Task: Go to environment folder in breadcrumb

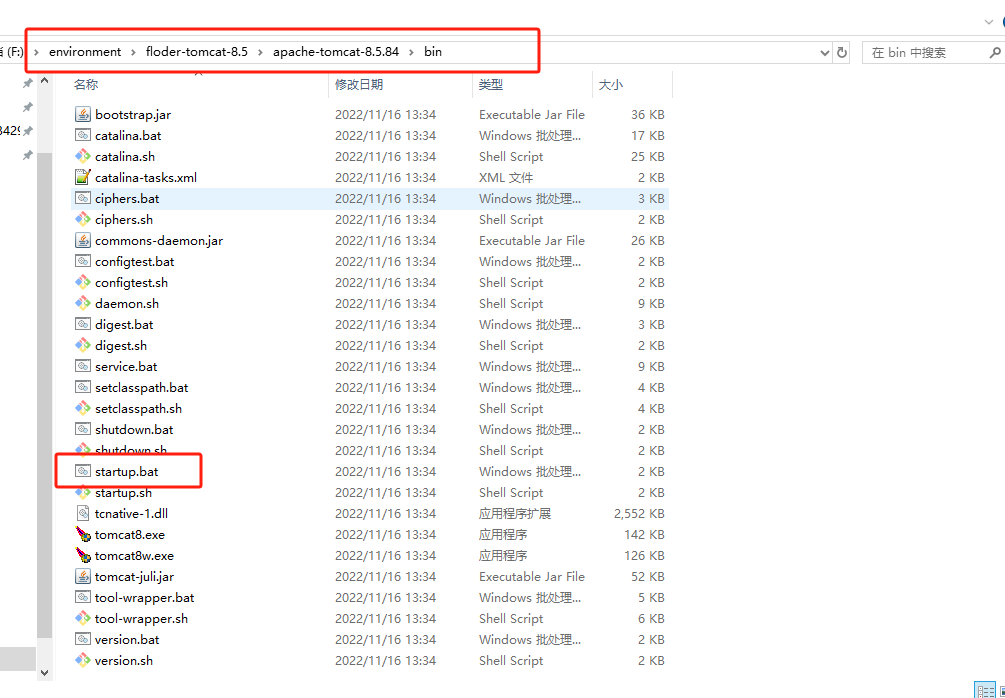Action: click(85, 52)
